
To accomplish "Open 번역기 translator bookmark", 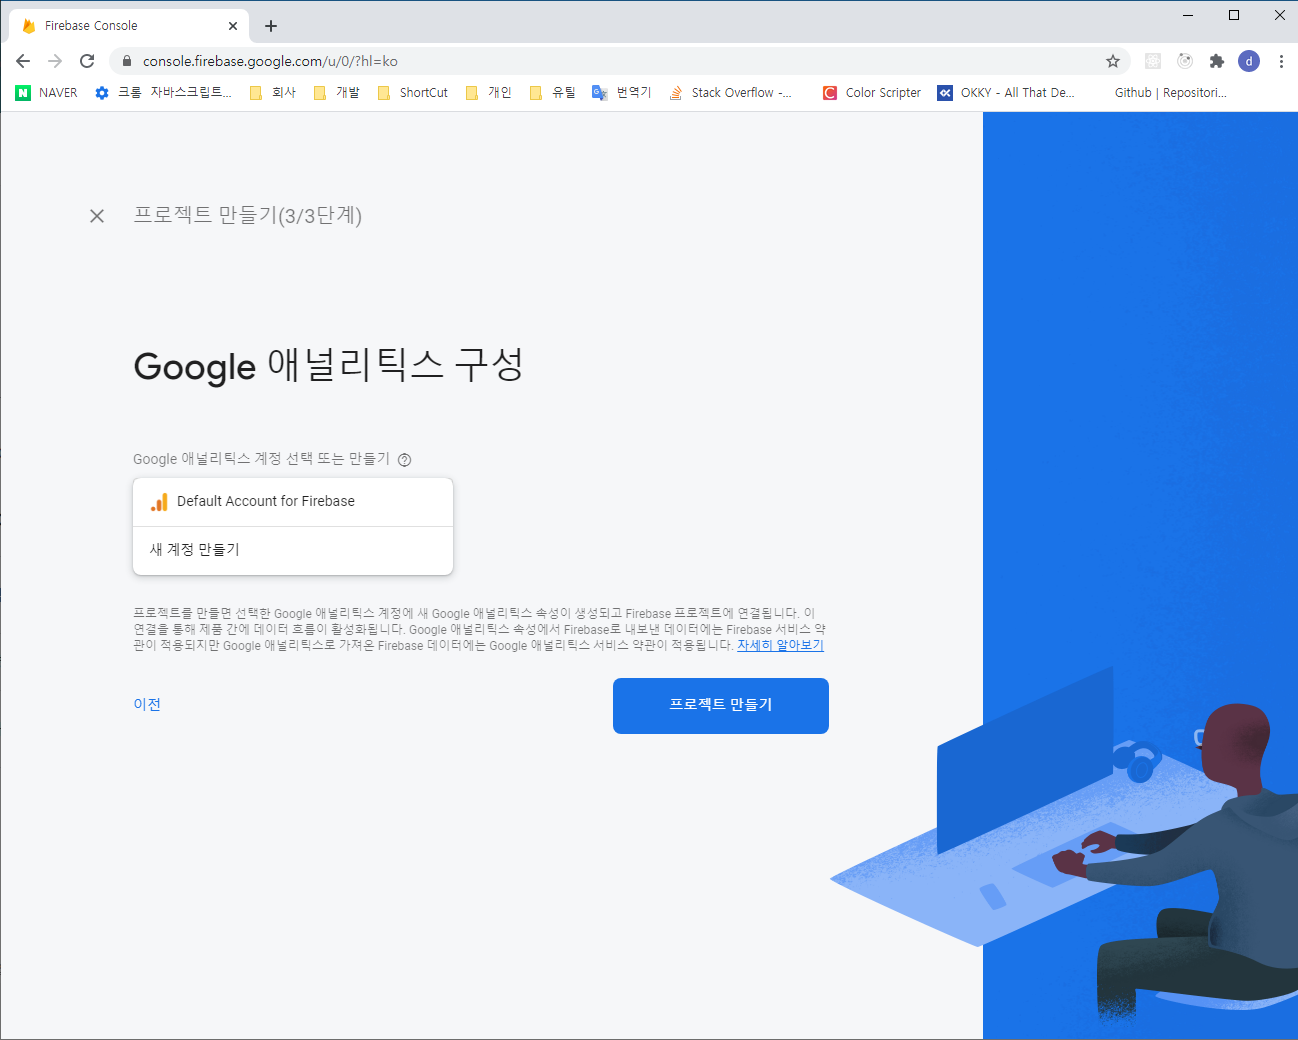I will (622, 93).
